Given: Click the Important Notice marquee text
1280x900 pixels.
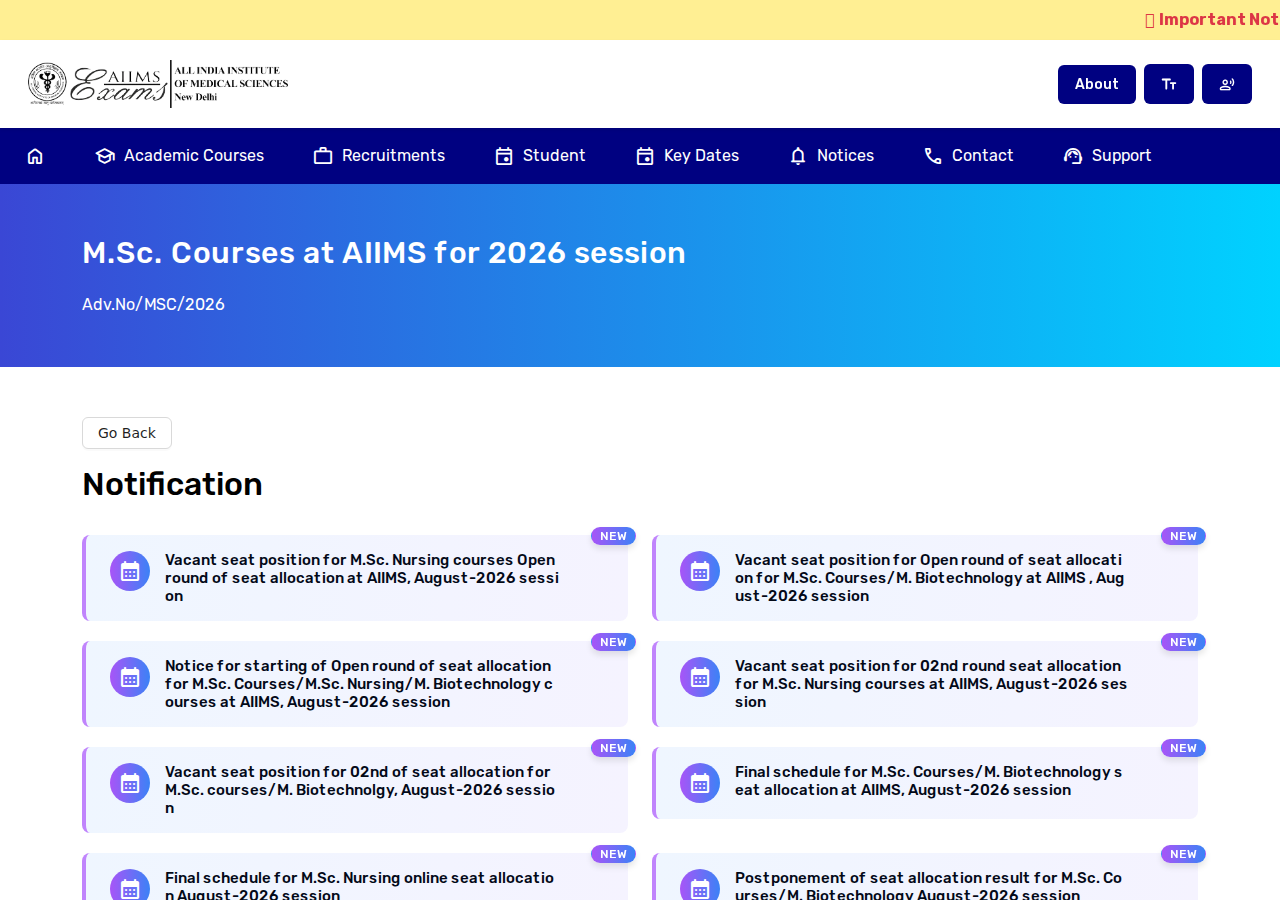Looking at the screenshot, I should click(x=1212, y=20).
